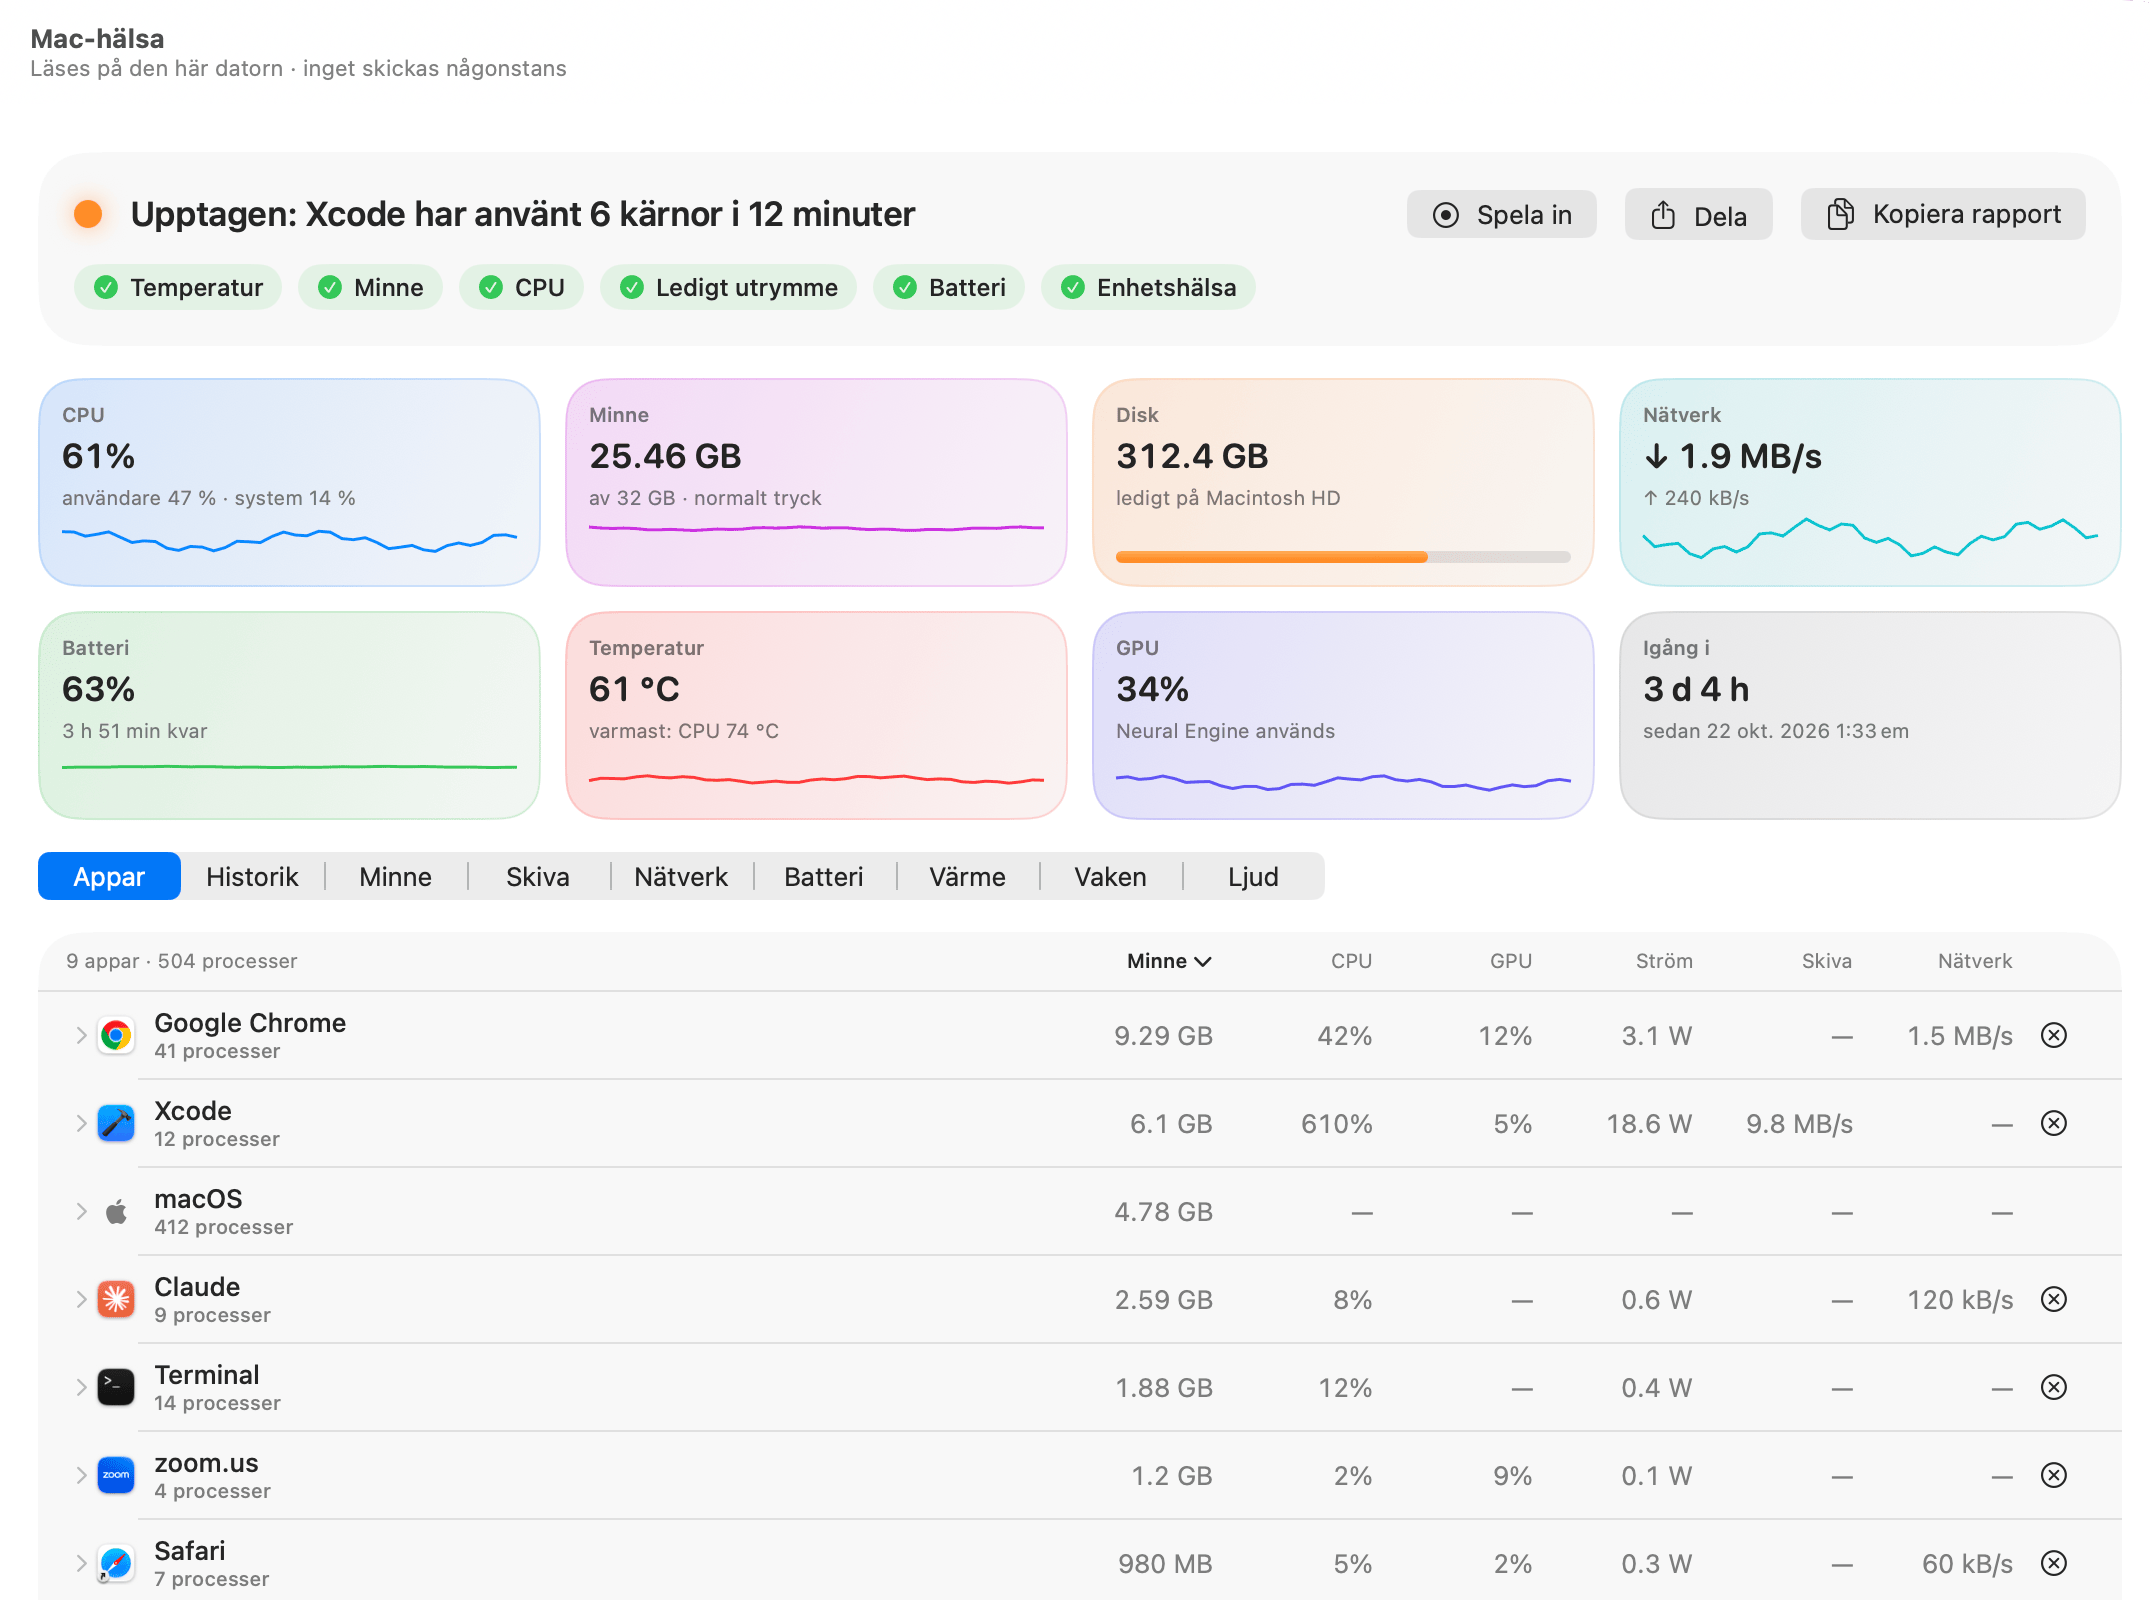Open the GPU 34% stats card
2150x1600 pixels.
pos(1343,716)
